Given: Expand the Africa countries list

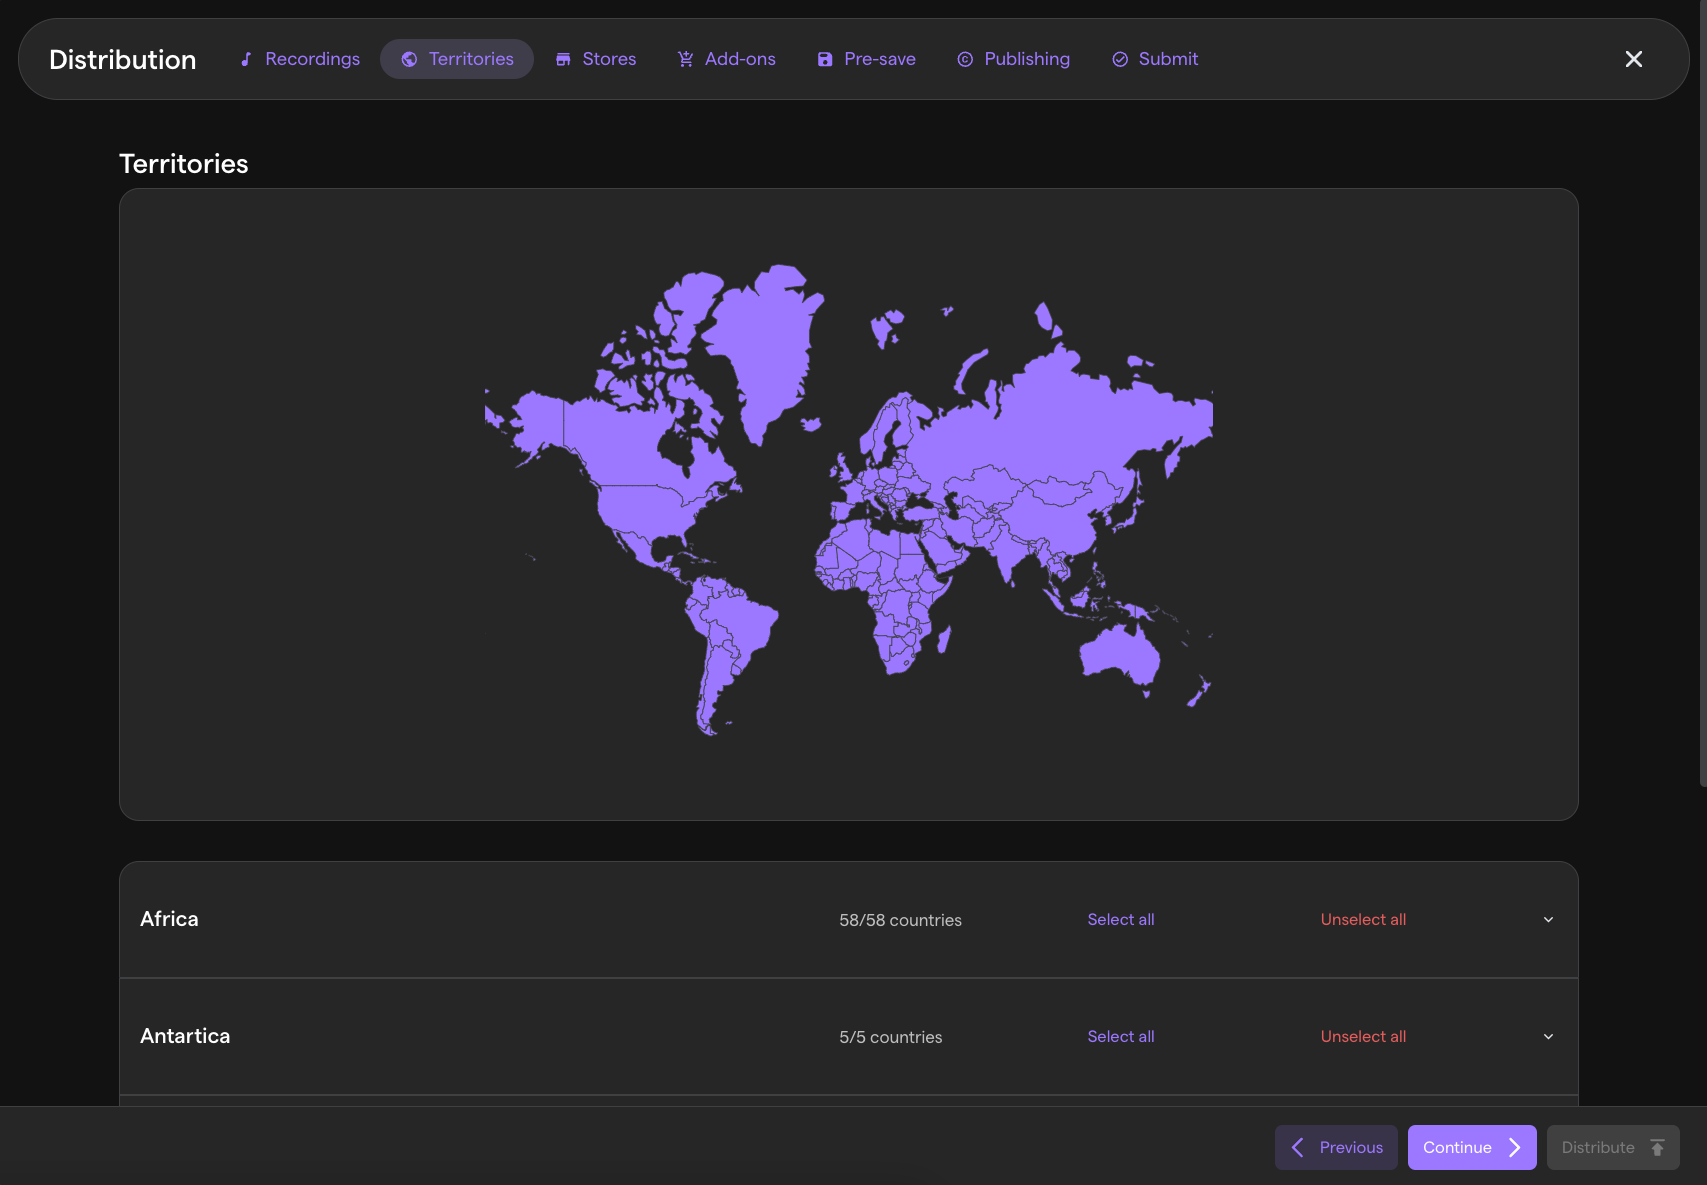Looking at the screenshot, I should point(1548,920).
